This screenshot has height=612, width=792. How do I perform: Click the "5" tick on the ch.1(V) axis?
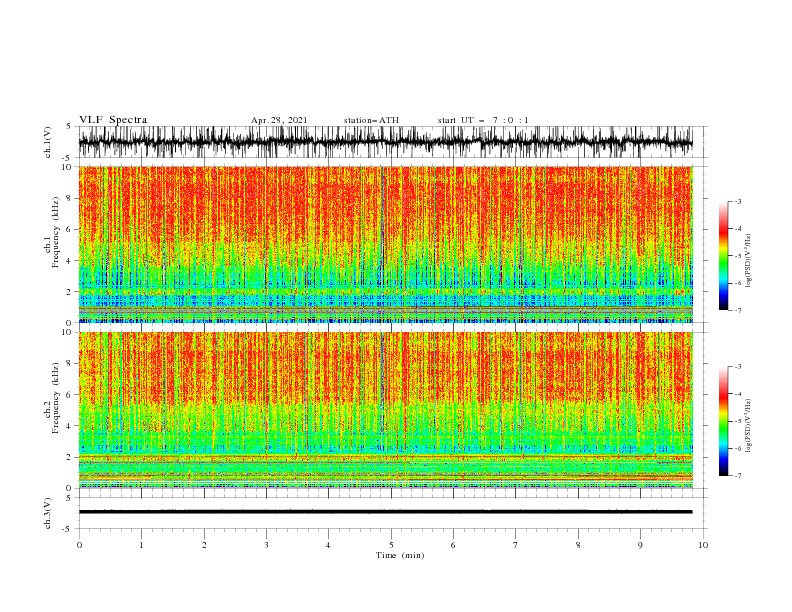pyautogui.click(x=70, y=126)
